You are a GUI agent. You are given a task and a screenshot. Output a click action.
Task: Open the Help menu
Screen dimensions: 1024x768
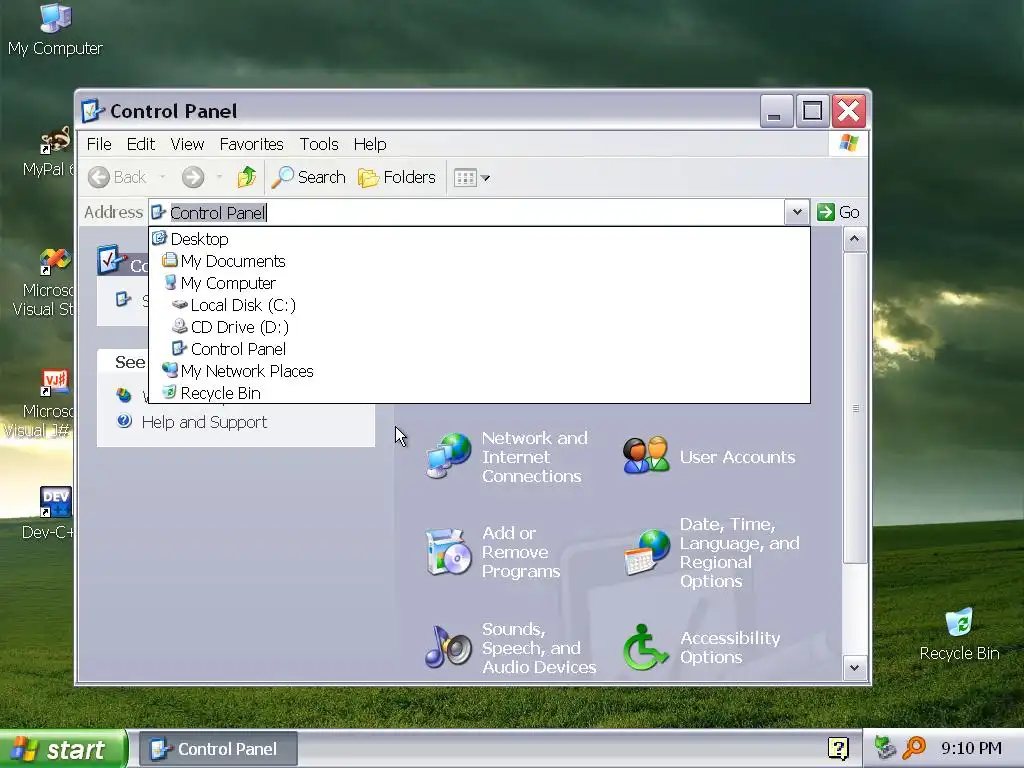(370, 144)
